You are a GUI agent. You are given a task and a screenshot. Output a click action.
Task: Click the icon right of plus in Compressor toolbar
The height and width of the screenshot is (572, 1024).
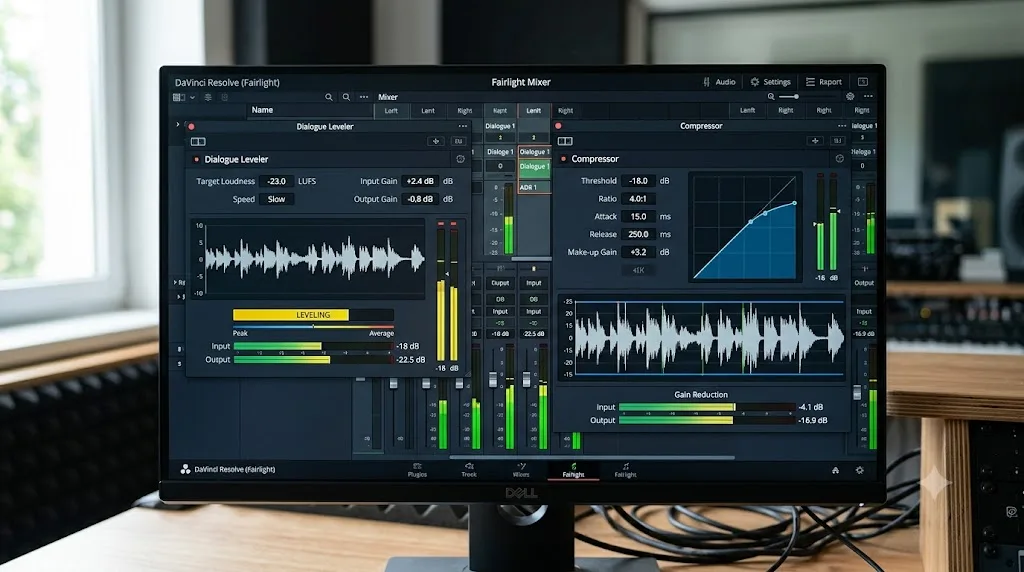pos(837,140)
